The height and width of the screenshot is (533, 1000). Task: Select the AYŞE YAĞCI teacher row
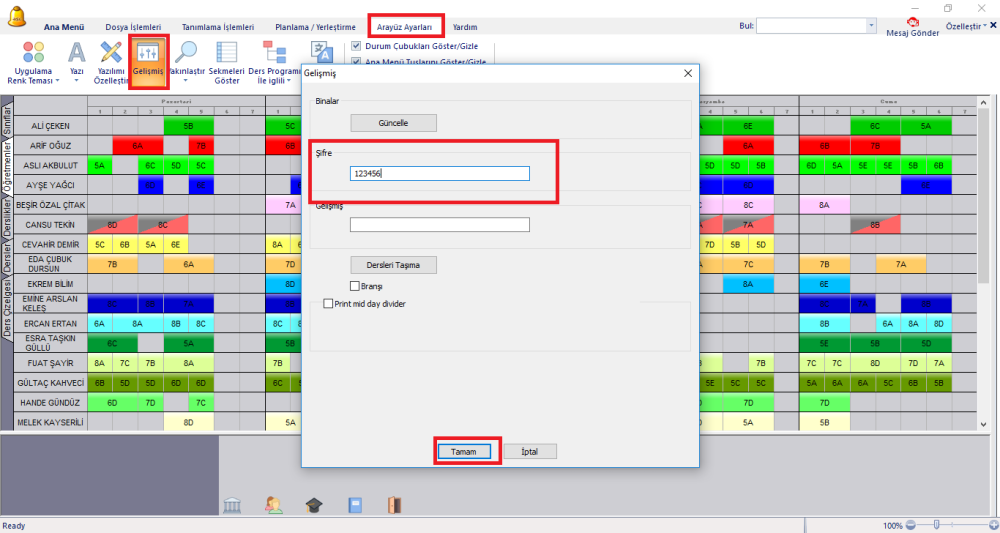50,185
